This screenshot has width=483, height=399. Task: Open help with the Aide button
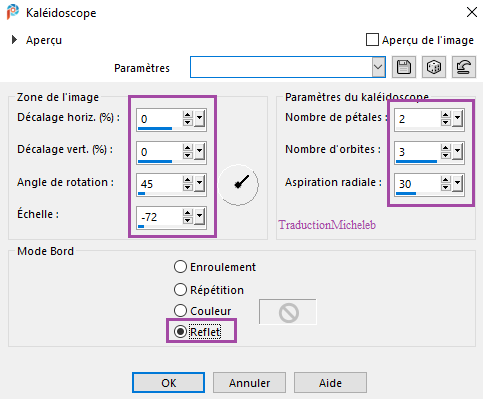330,383
